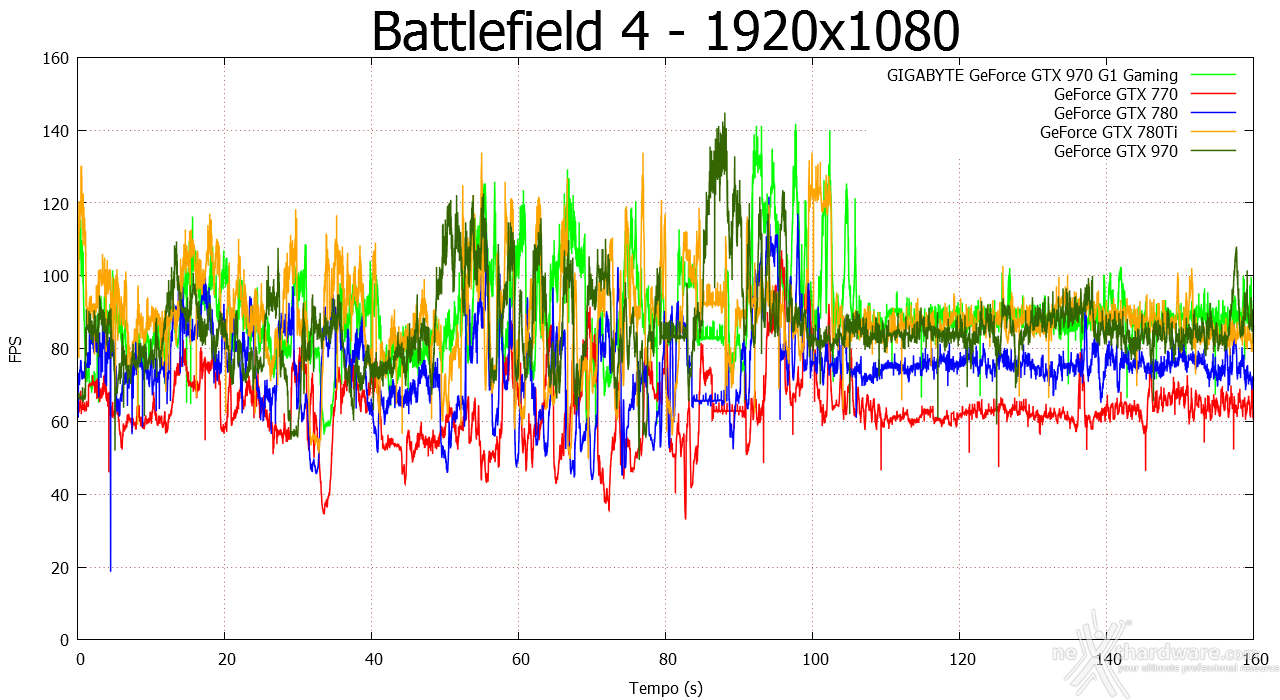Image resolution: width=1280 pixels, height=700 pixels.
Task: Select the GeForce GTX 780Ti legend label
Action: (1109, 132)
